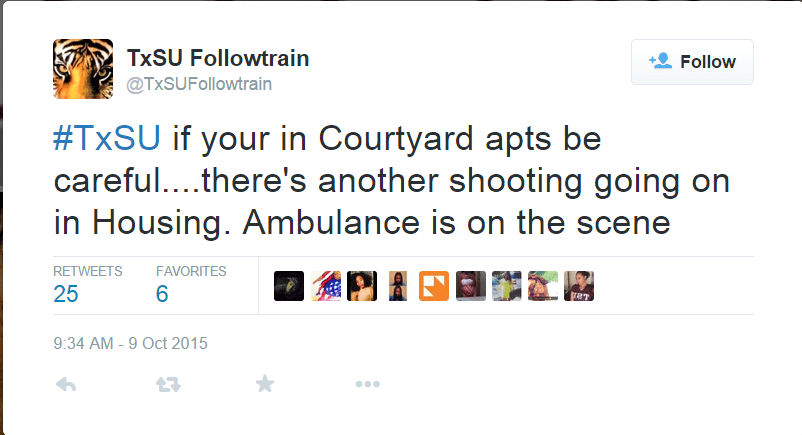
Task: Click the @TxSUFollowtrain handle
Action: tap(199, 84)
